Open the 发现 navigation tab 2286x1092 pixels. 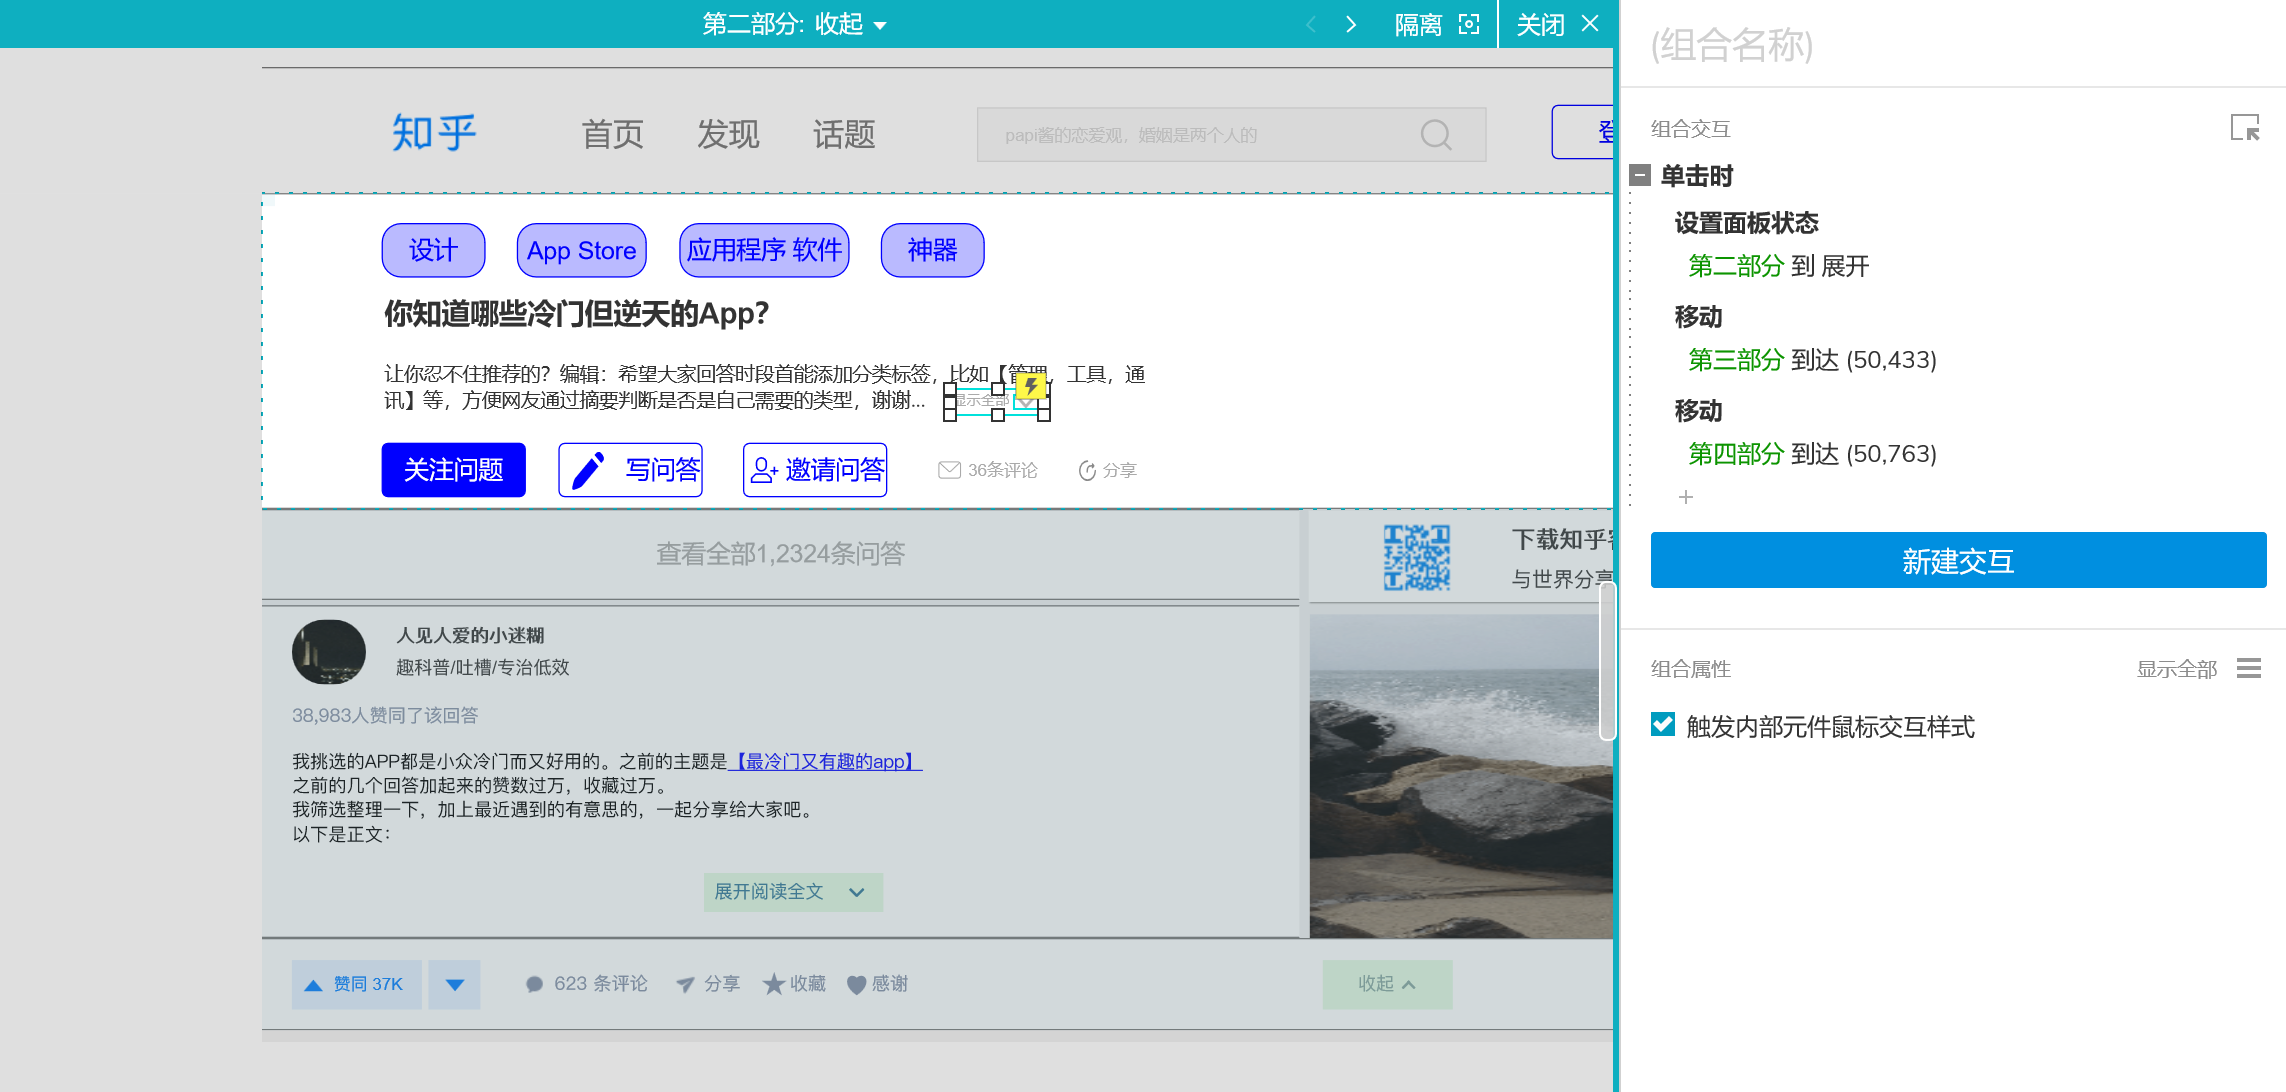pos(728,135)
